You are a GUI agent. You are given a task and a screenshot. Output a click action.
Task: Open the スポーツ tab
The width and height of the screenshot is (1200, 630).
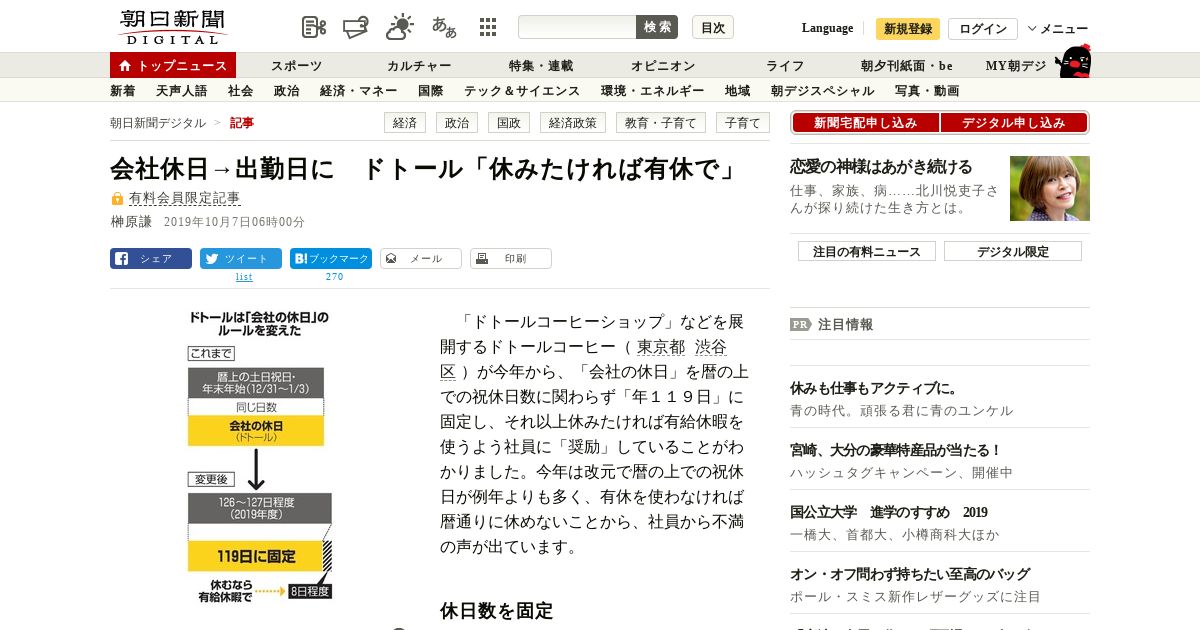point(297,66)
